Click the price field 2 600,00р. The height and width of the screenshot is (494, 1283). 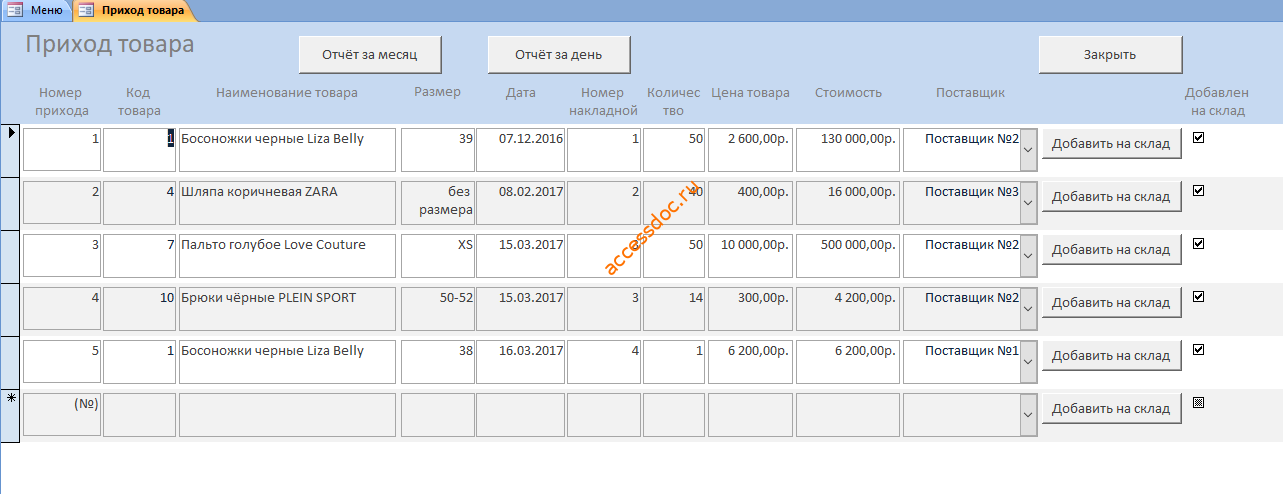point(750,149)
